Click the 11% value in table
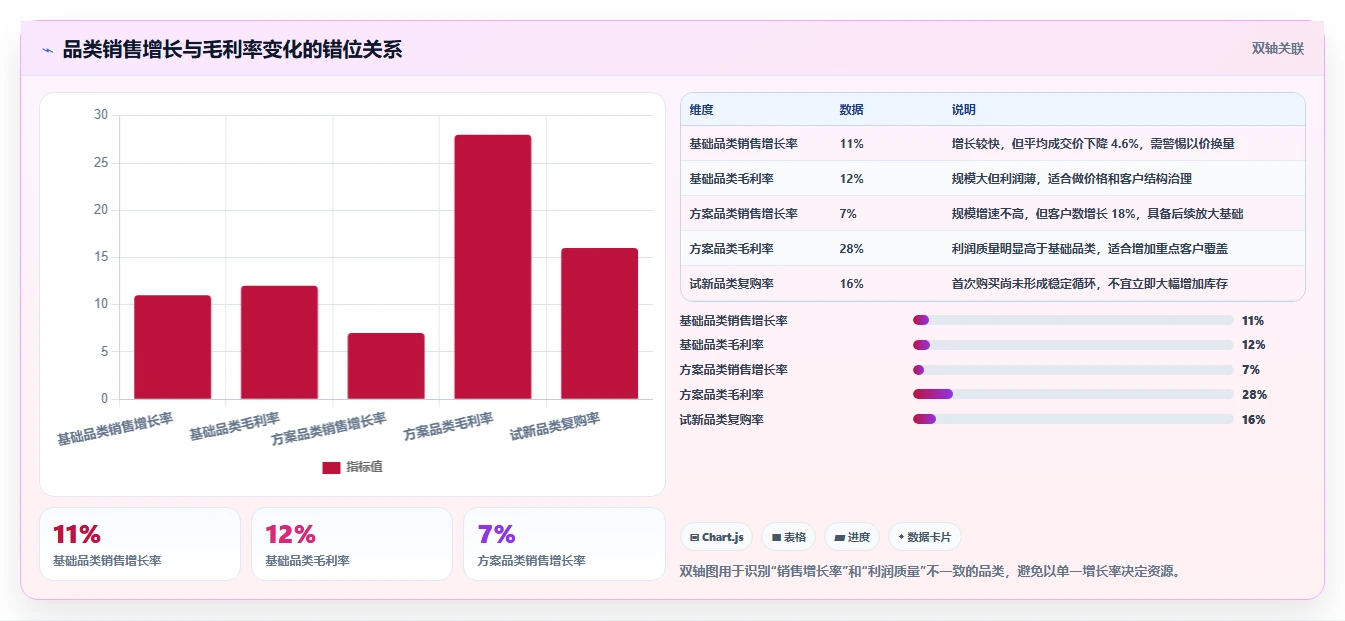The width and height of the screenshot is (1345, 621). point(851,144)
